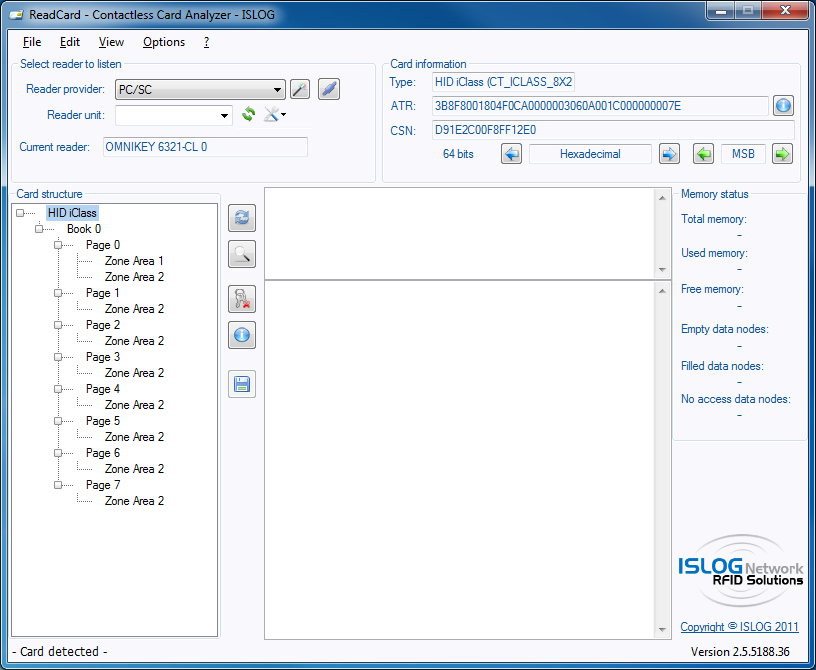Select Zone Area 2 under Page 1
The image size is (816, 670).
tap(134, 309)
